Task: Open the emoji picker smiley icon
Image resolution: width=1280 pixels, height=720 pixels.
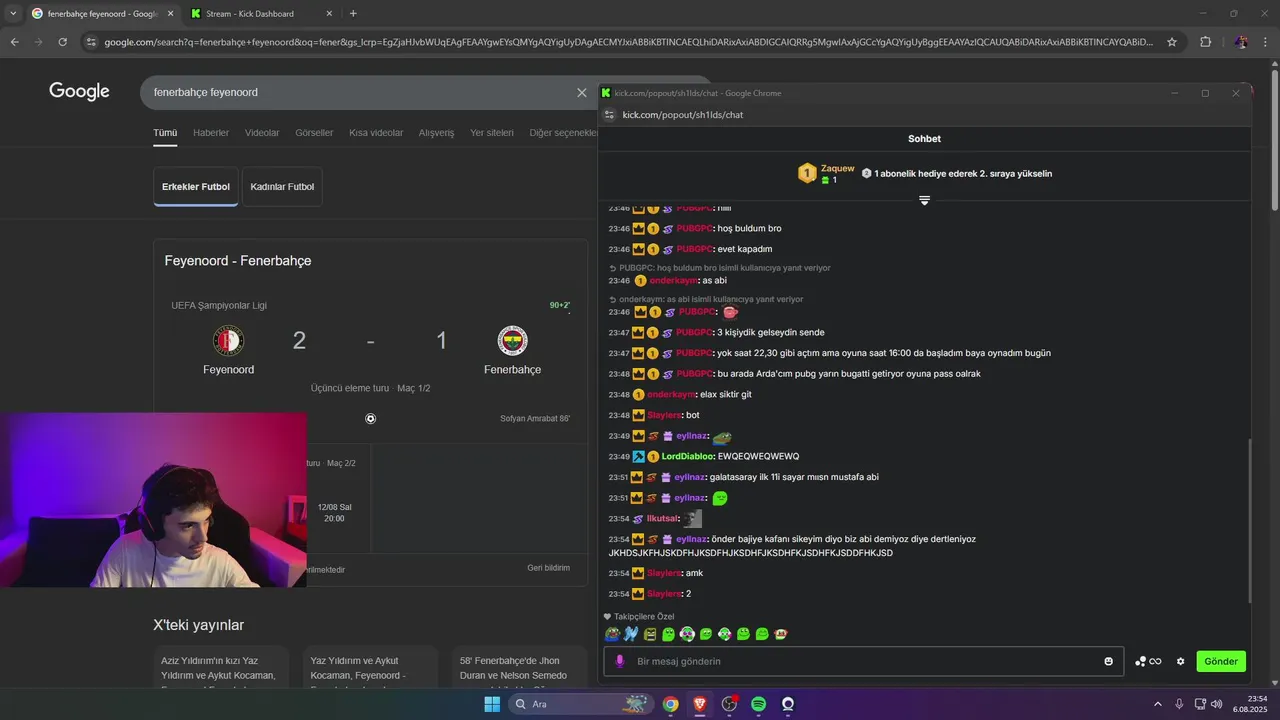Action: coord(1108,661)
